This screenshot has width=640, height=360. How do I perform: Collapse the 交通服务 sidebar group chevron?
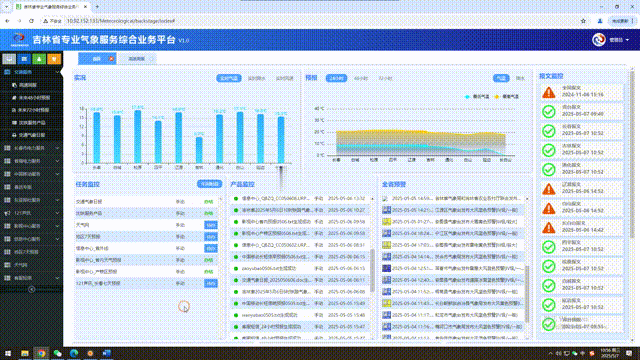pos(57,72)
